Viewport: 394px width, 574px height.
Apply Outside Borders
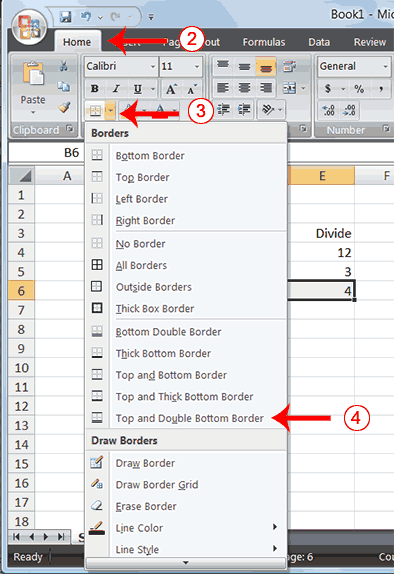pos(186,287)
